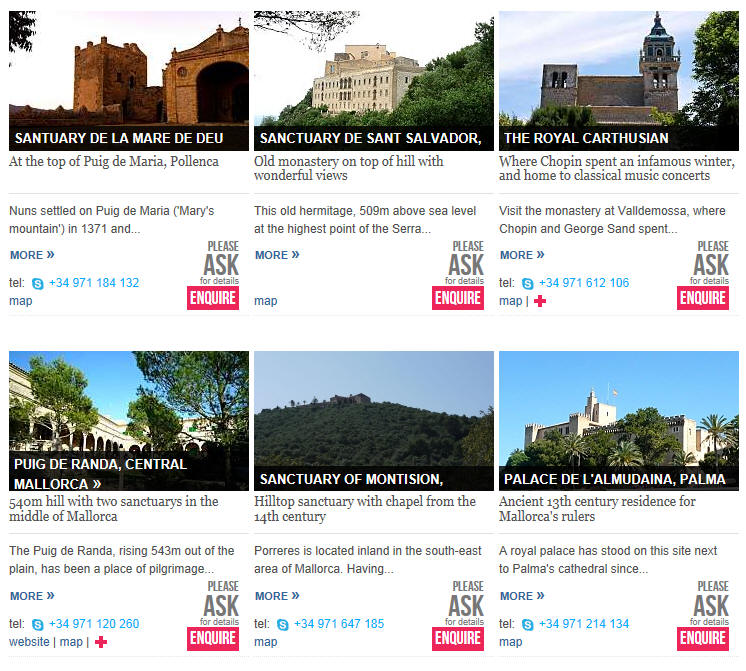Click Skype icon next to +34 971 647 185

click(x=283, y=625)
